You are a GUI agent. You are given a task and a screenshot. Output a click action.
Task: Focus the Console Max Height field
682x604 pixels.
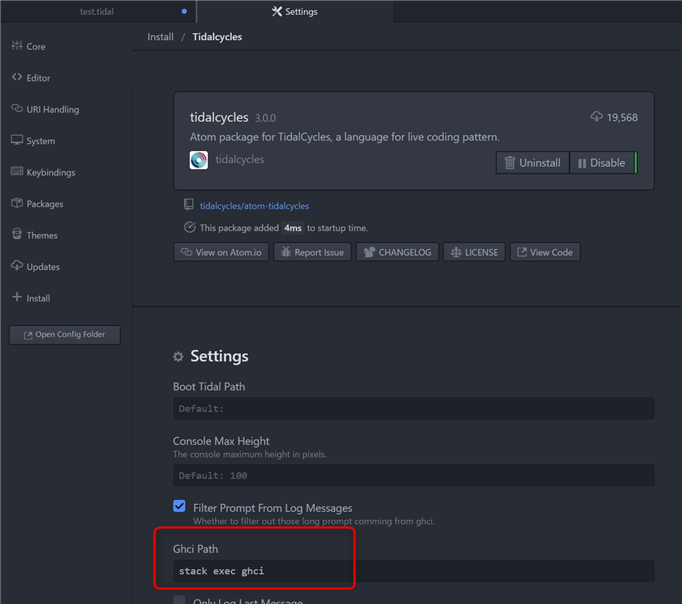414,475
